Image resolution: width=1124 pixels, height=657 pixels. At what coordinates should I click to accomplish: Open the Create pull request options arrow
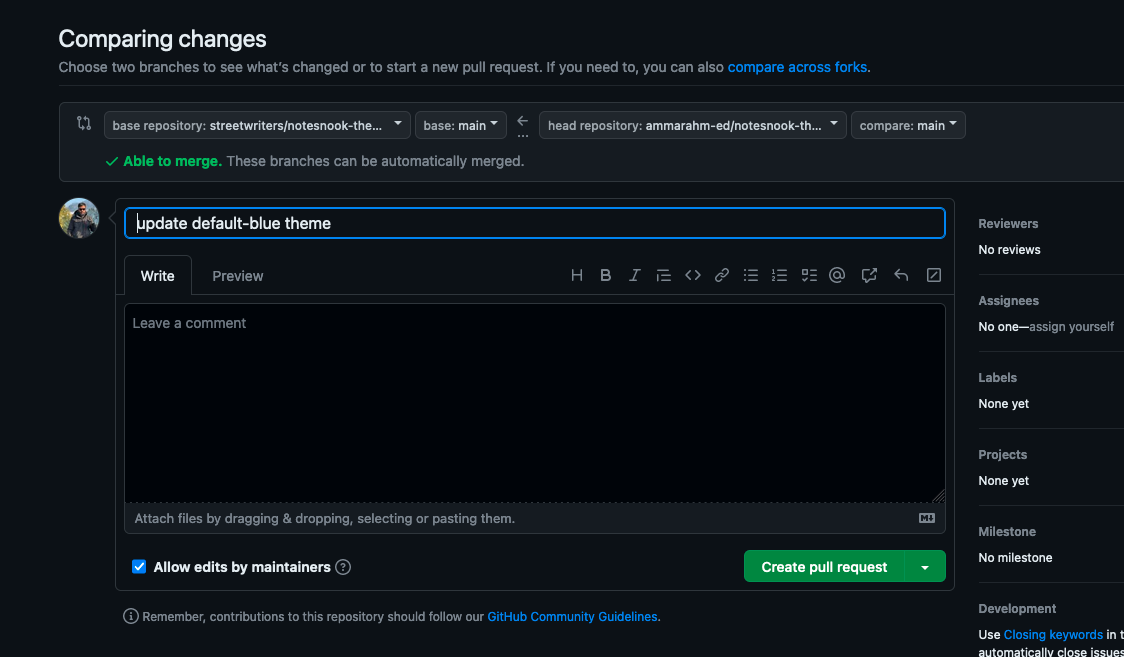pyautogui.click(x=925, y=567)
